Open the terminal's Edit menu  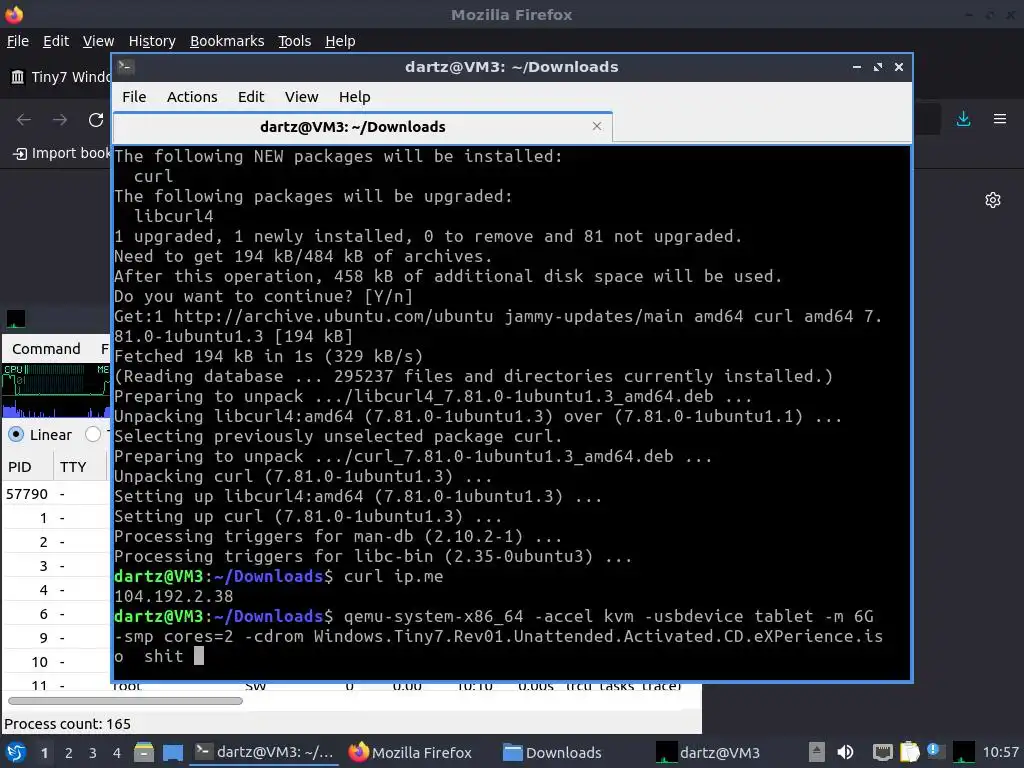[x=251, y=97]
